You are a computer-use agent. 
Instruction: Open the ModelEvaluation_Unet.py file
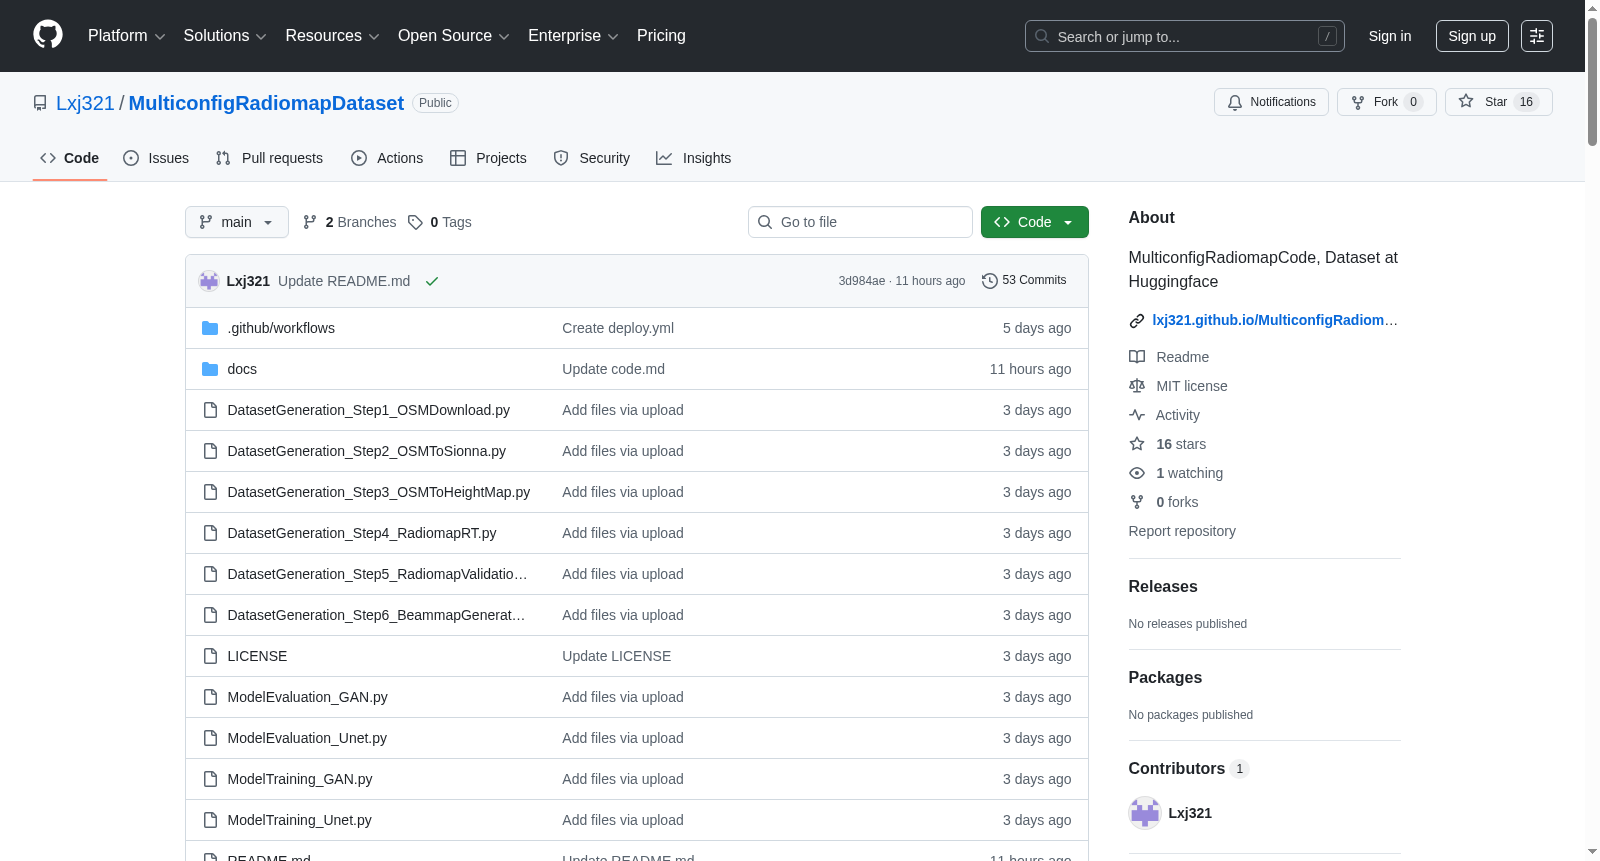pyautogui.click(x=307, y=738)
